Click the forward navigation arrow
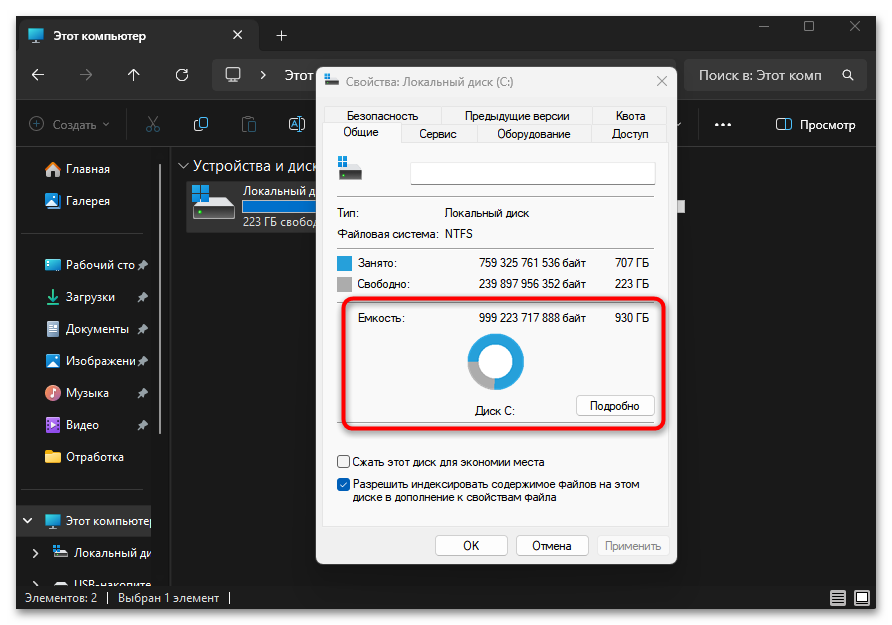The width and height of the screenshot is (892, 625). 86,75
